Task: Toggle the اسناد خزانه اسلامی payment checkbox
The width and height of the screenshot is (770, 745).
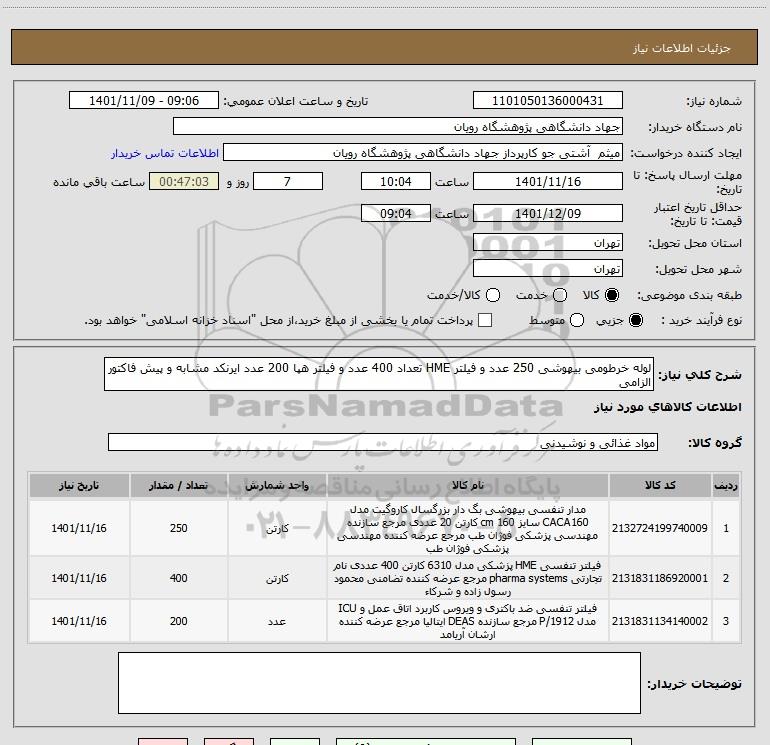Action: [485, 320]
